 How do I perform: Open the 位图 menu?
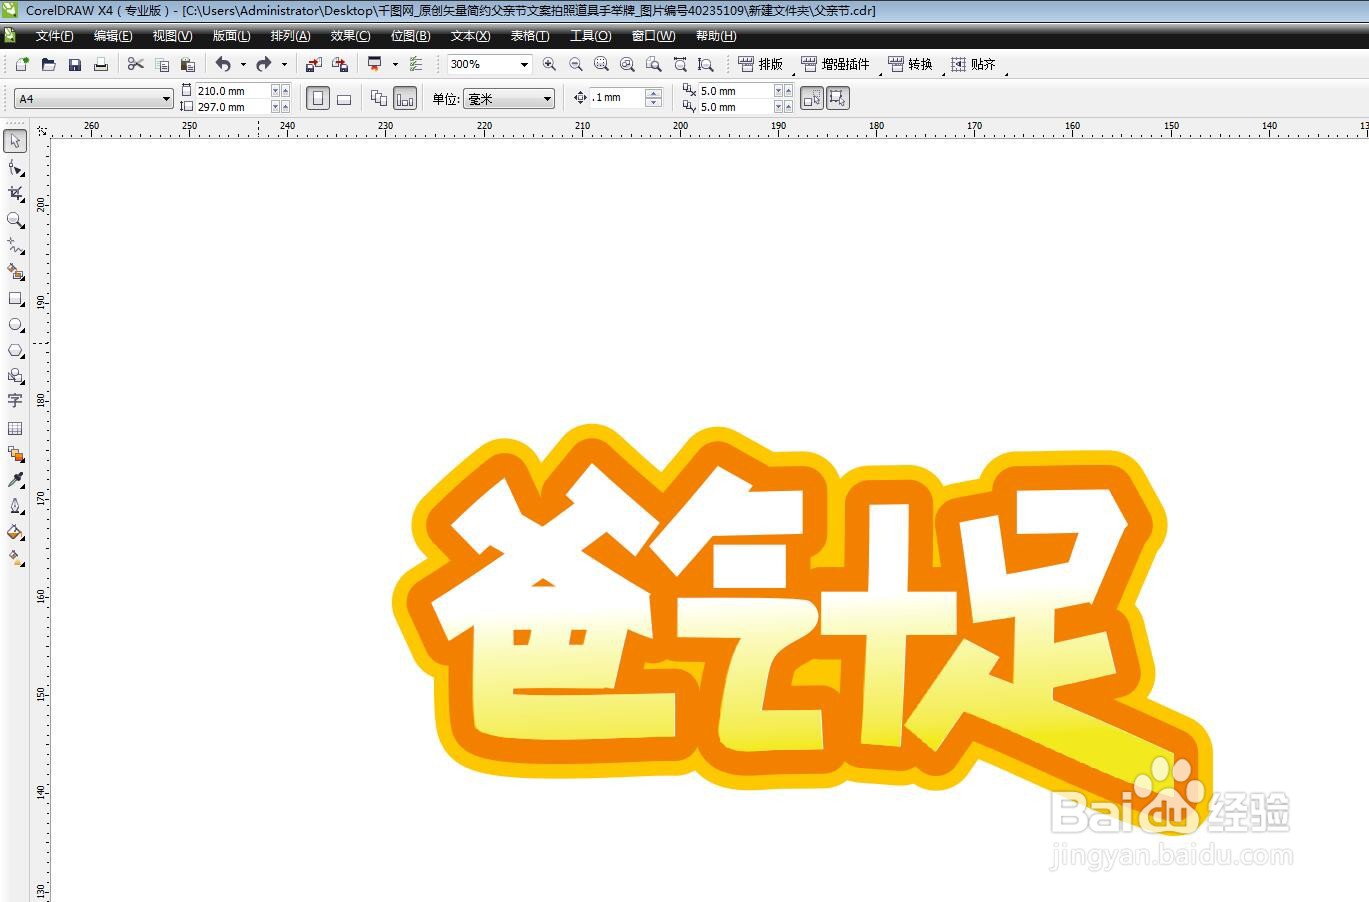[x=409, y=36]
